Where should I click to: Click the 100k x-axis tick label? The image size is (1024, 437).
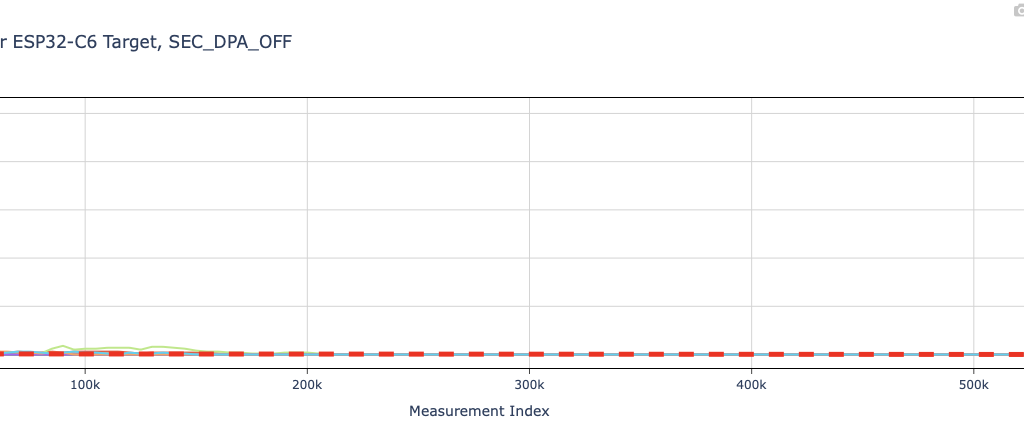pos(85,385)
